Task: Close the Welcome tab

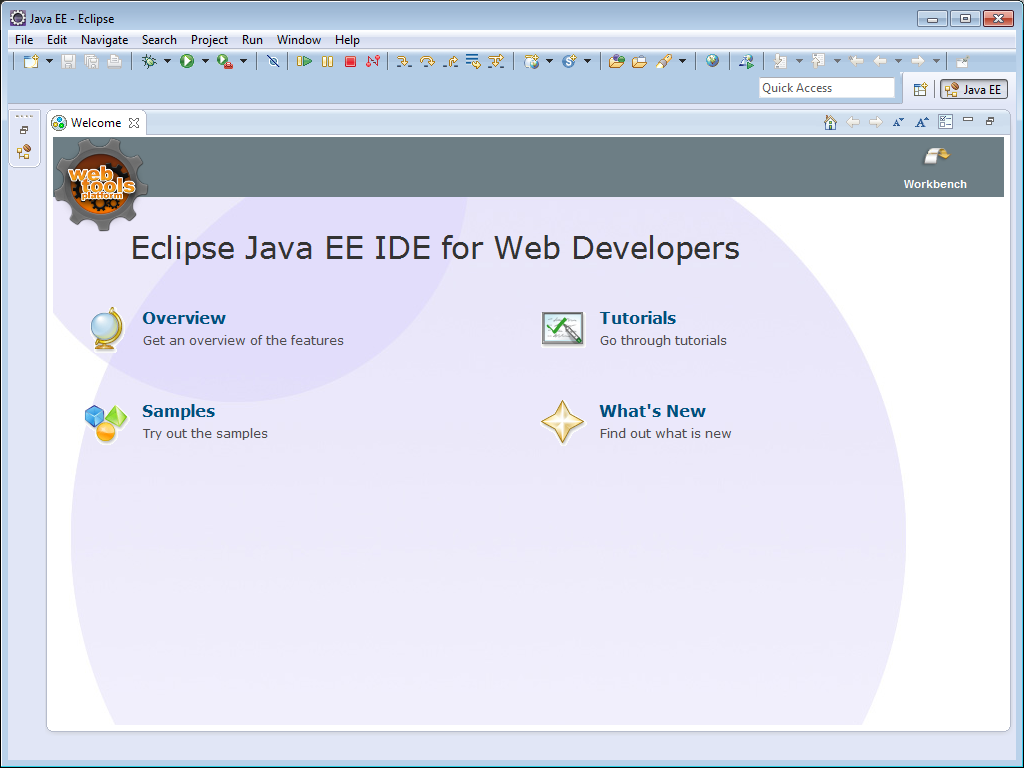Action: (134, 123)
